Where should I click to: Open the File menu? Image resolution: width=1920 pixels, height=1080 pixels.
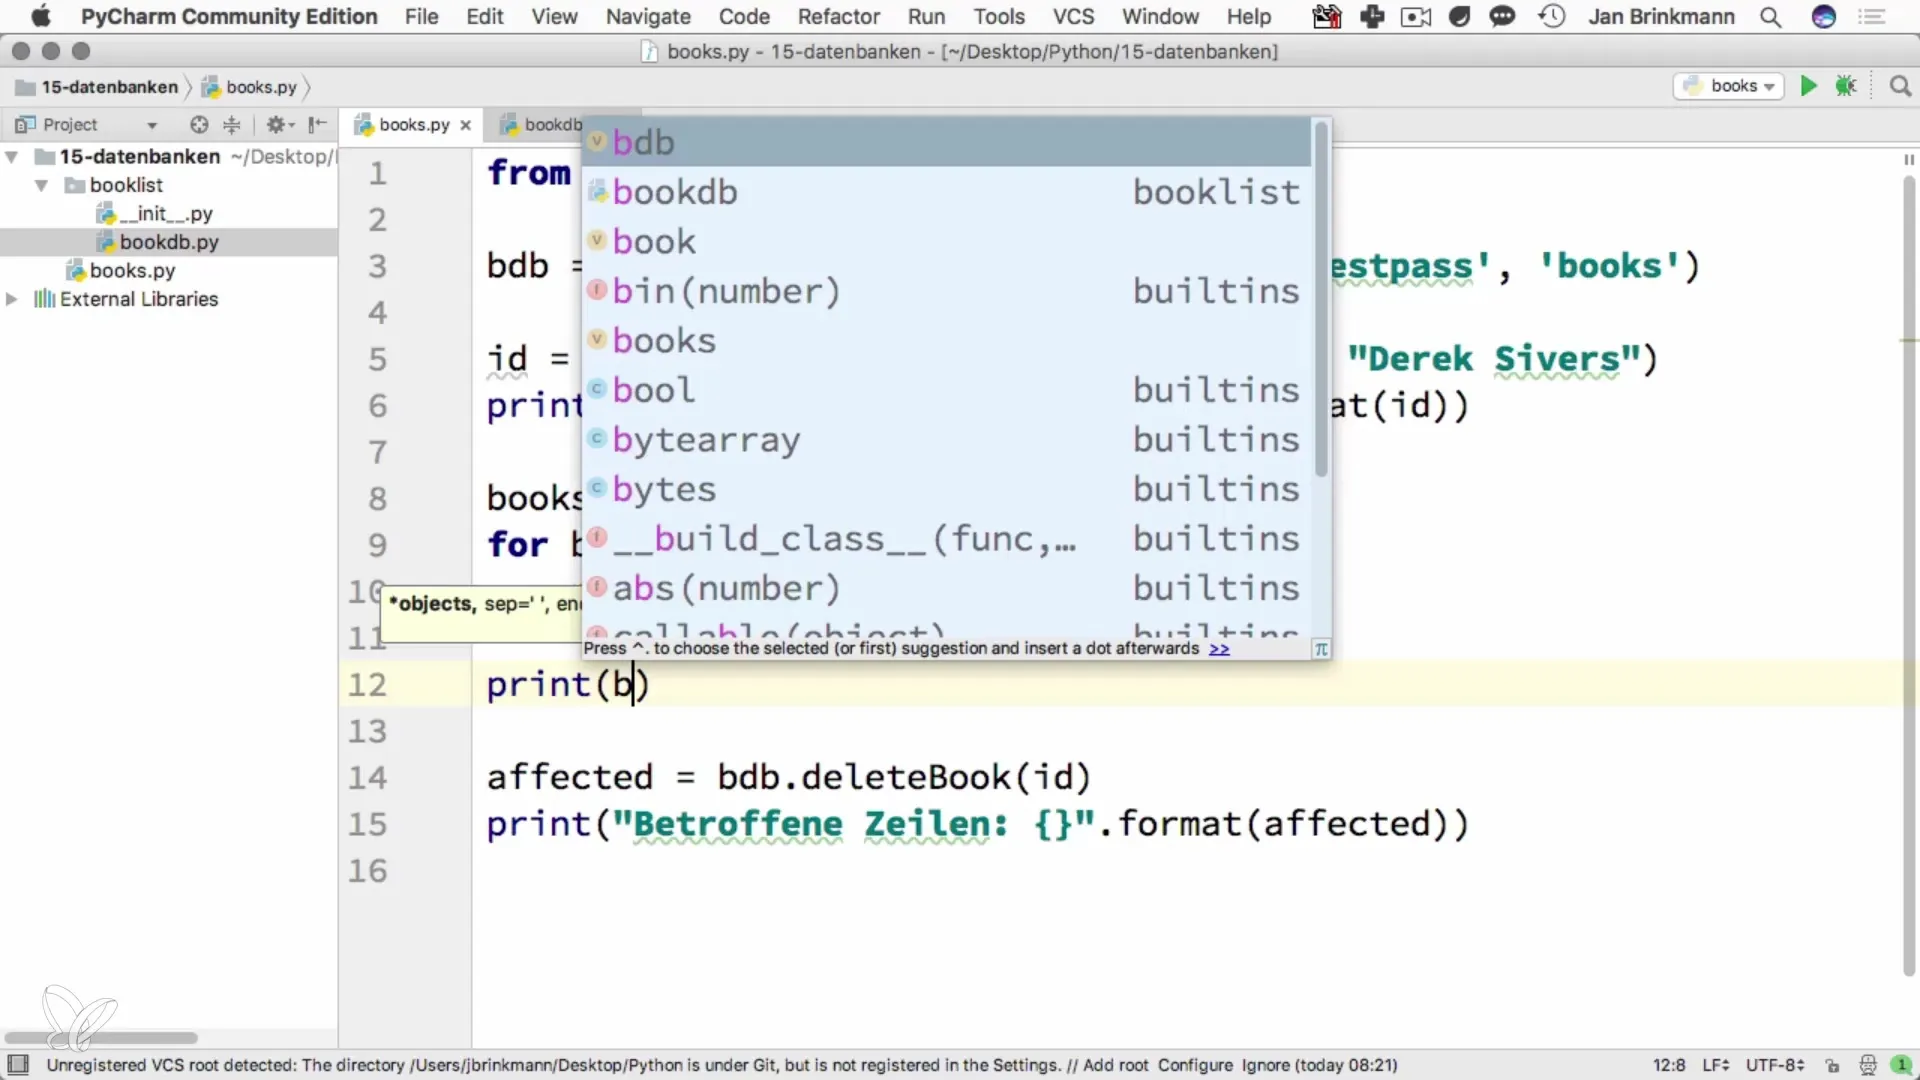[x=421, y=17]
